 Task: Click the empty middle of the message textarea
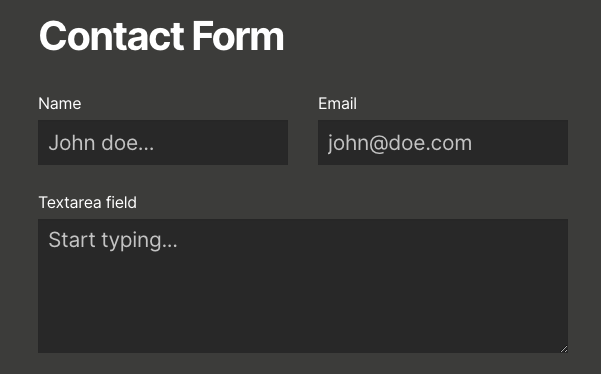tap(303, 299)
